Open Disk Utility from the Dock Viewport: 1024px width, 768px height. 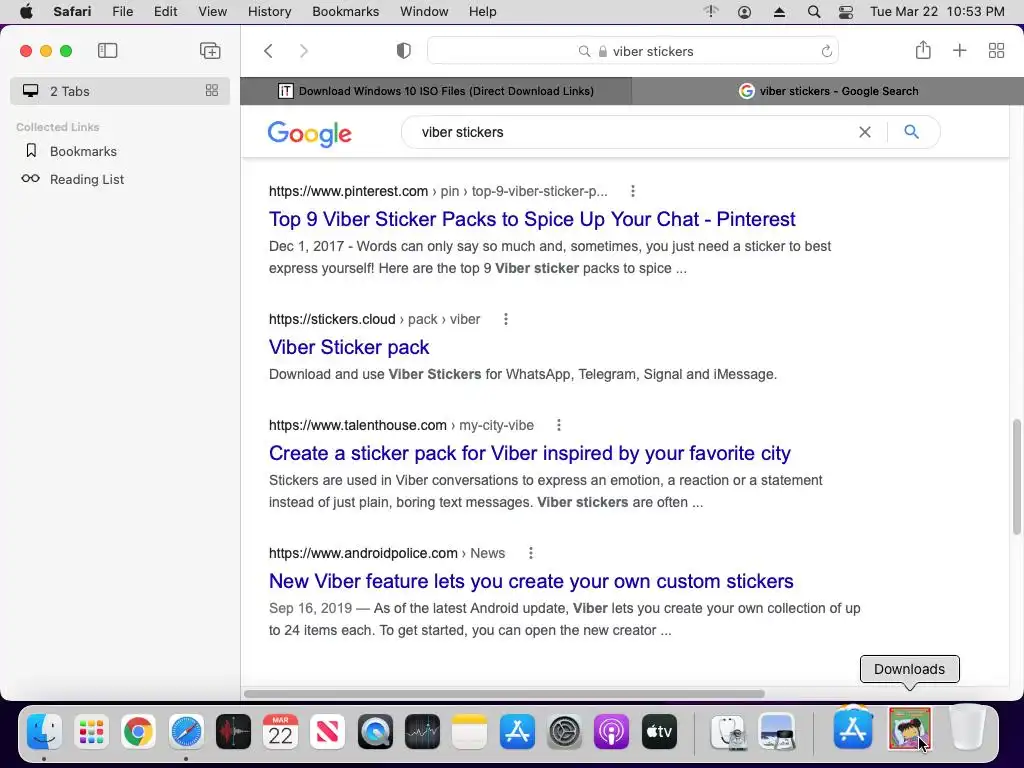728,731
